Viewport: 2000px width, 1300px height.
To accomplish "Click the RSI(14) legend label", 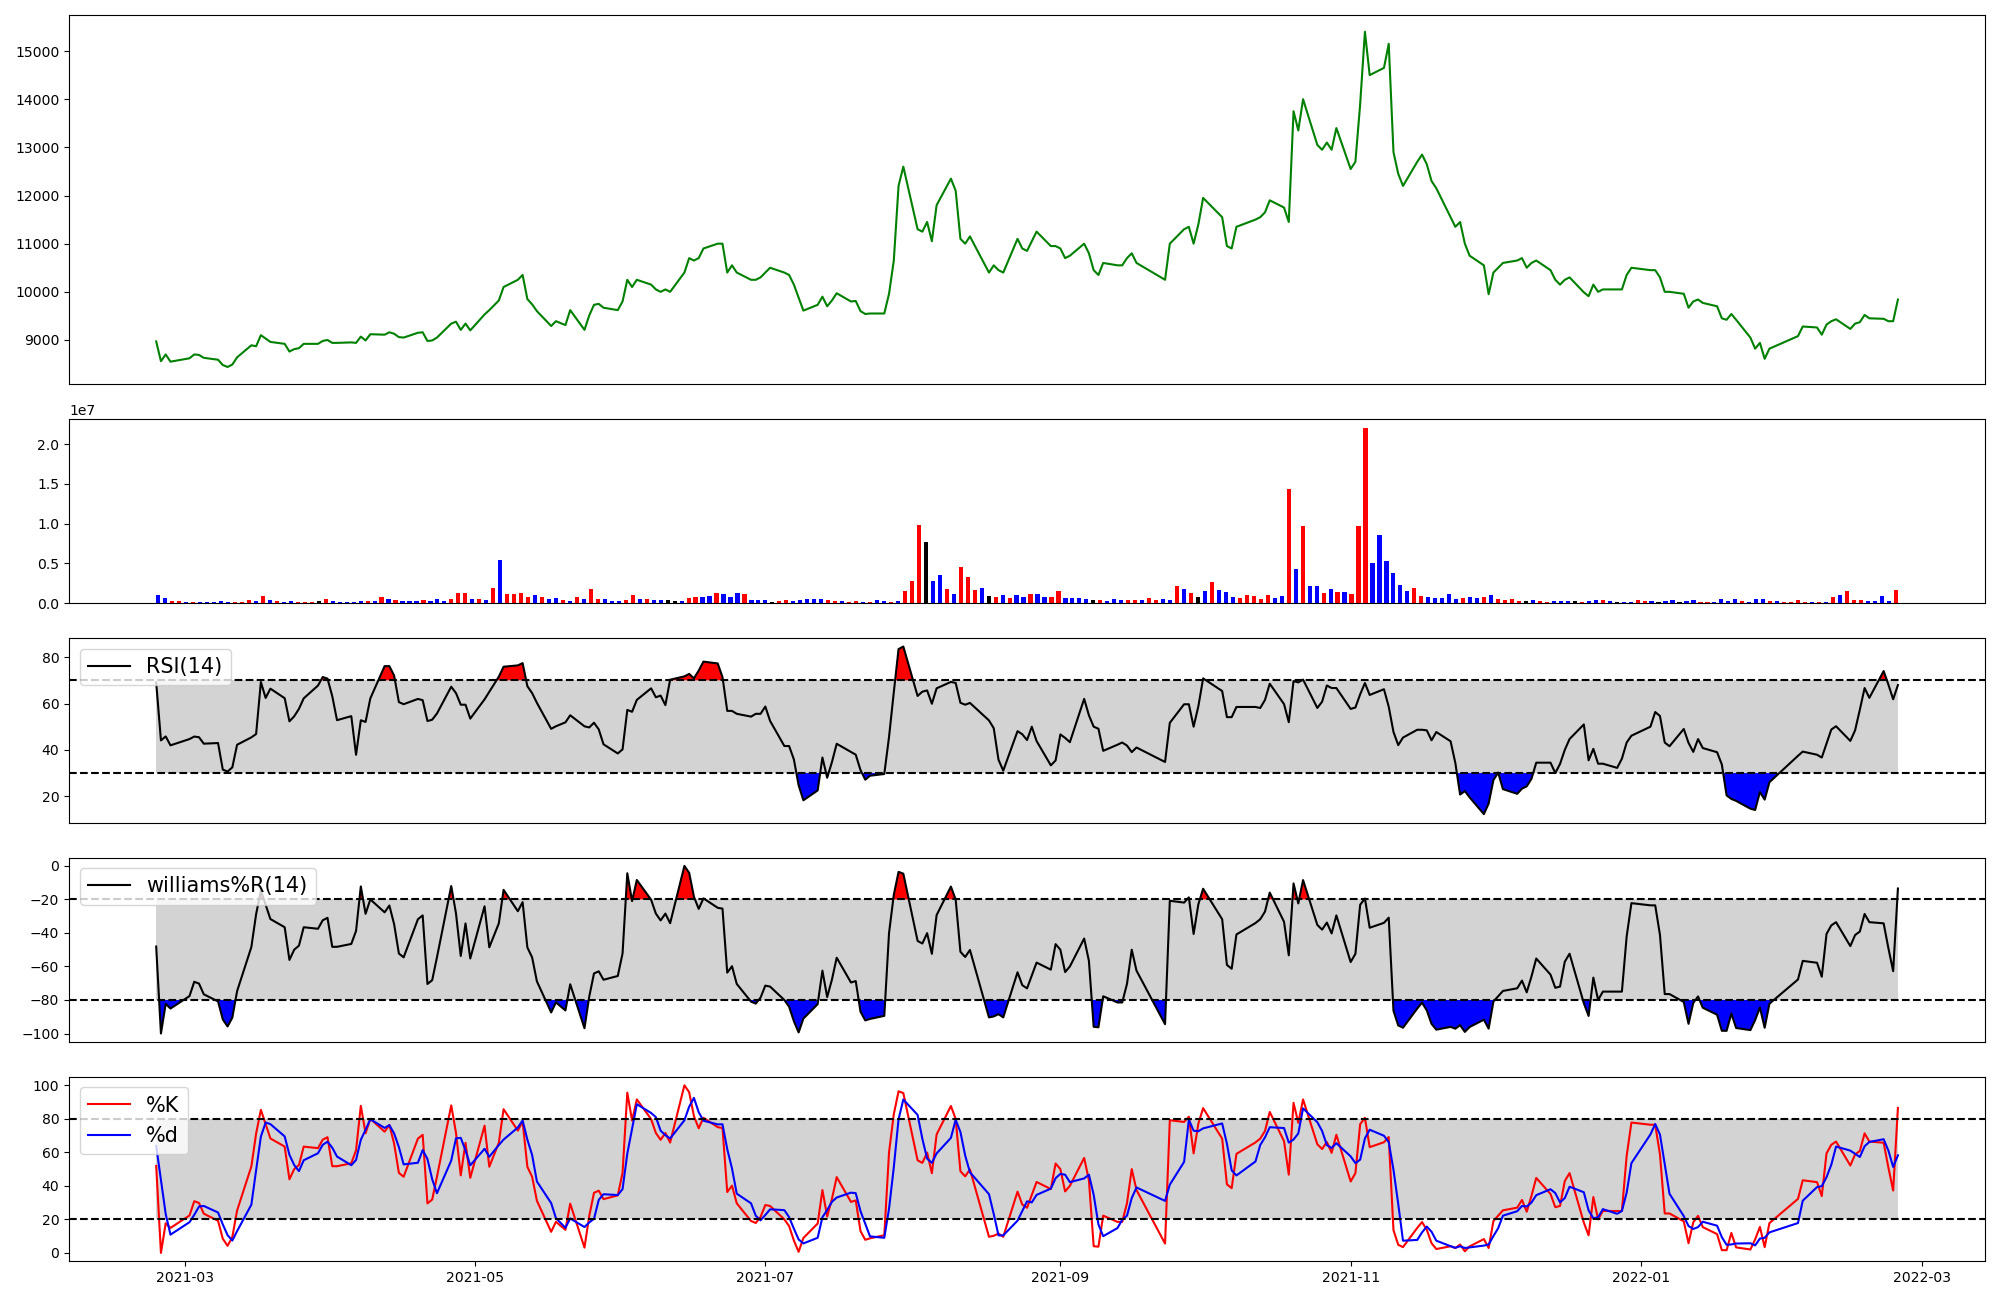I will pos(185,666).
